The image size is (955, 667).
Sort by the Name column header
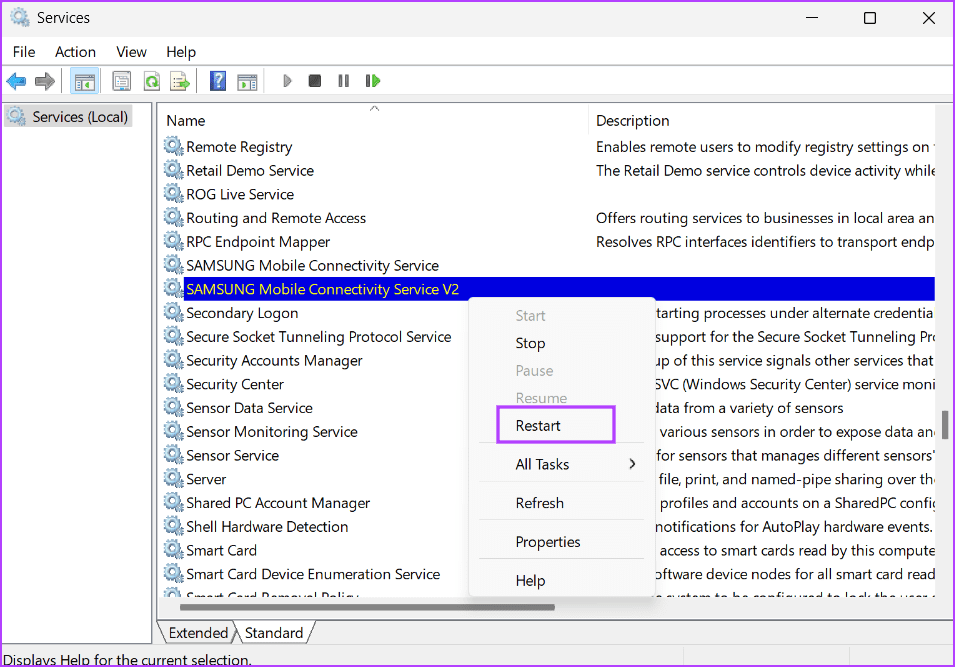tap(374, 121)
